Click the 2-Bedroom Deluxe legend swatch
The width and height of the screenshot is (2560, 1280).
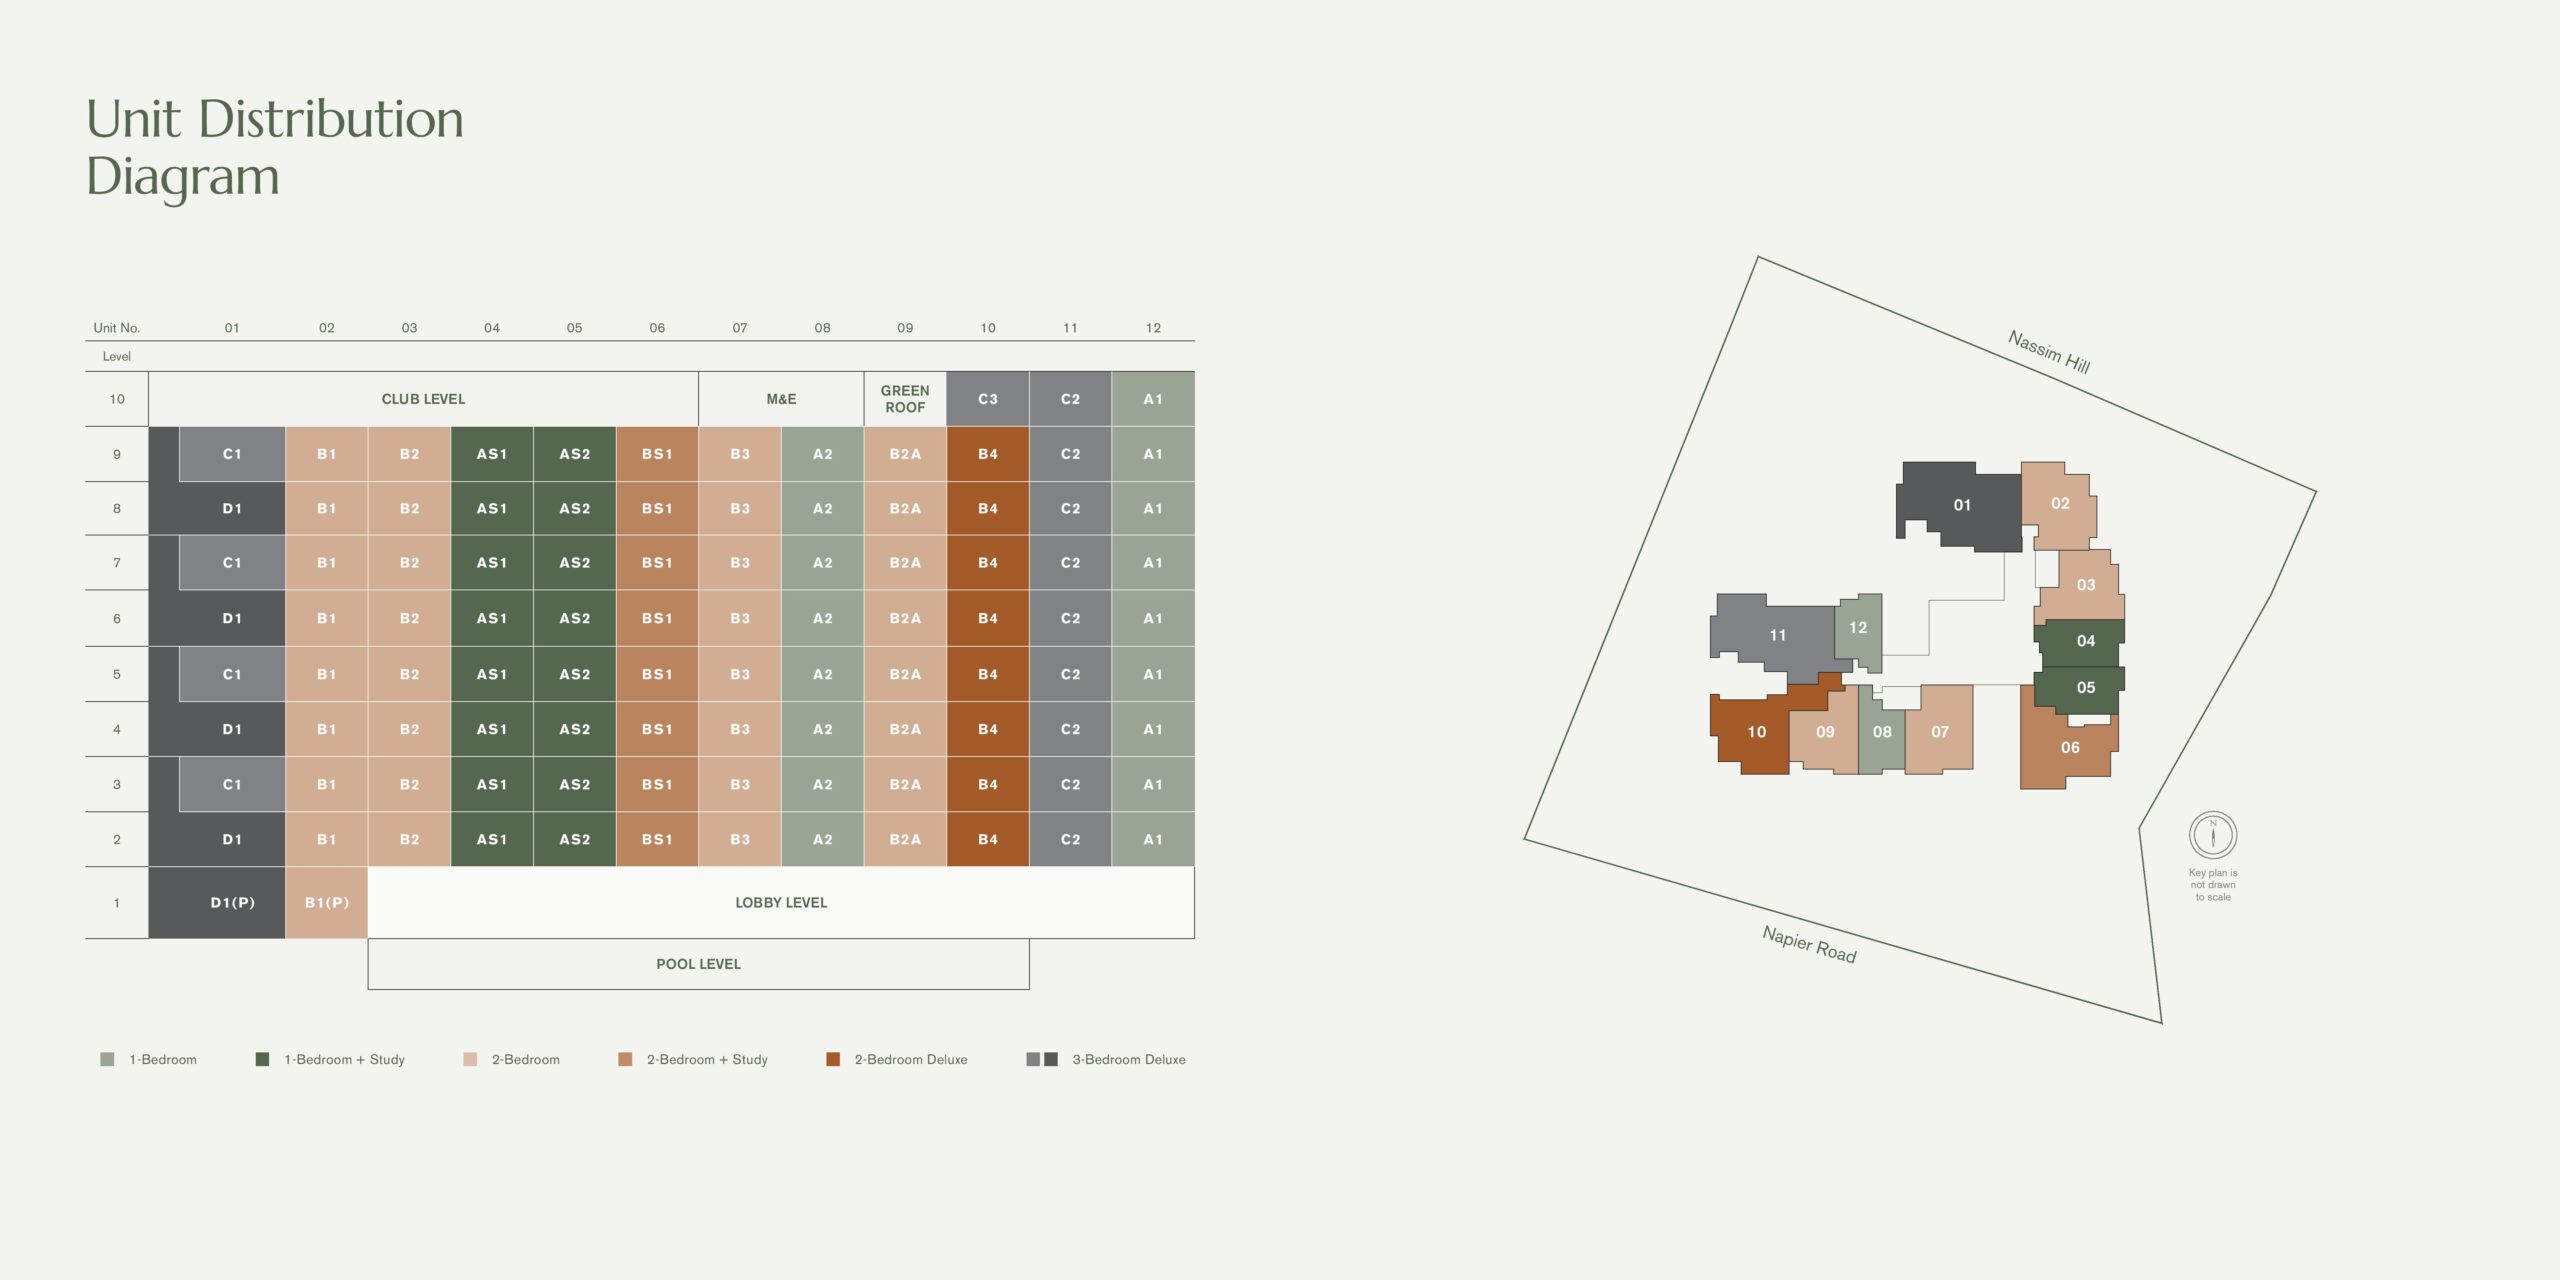click(x=833, y=1060)
